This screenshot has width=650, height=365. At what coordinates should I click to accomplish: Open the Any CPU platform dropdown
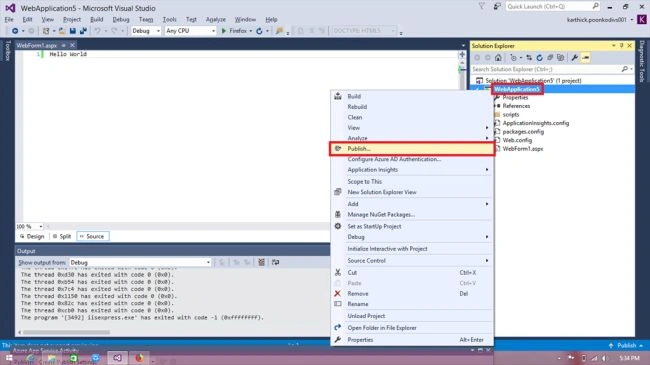tap(190, 31)
